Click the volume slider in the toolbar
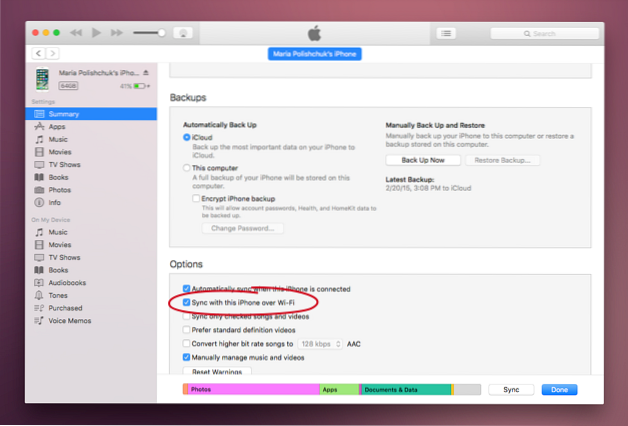 point(148,33)
